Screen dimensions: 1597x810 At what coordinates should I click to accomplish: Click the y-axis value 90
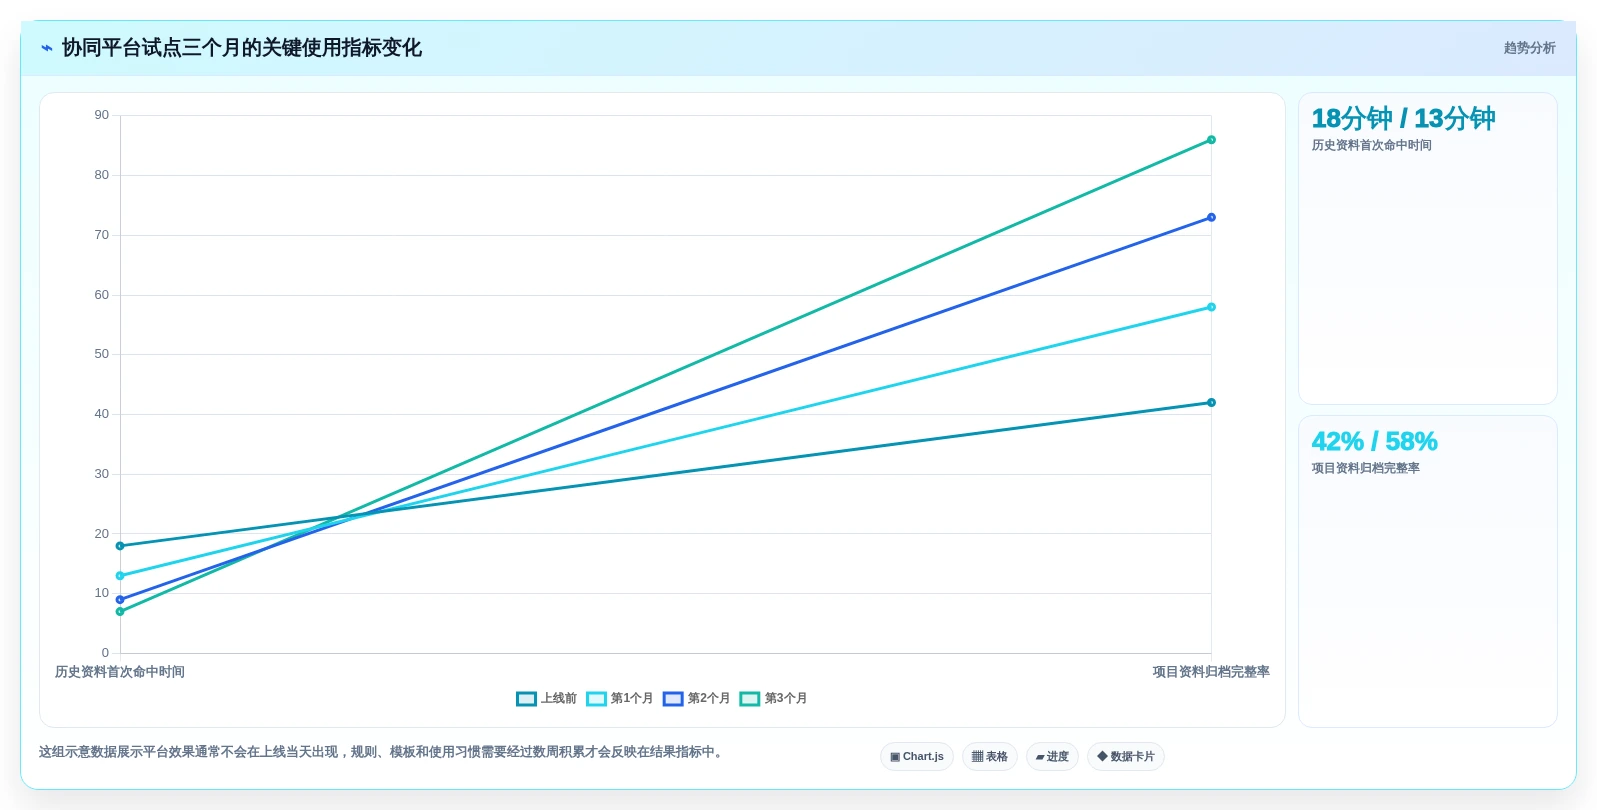(102, 115)
